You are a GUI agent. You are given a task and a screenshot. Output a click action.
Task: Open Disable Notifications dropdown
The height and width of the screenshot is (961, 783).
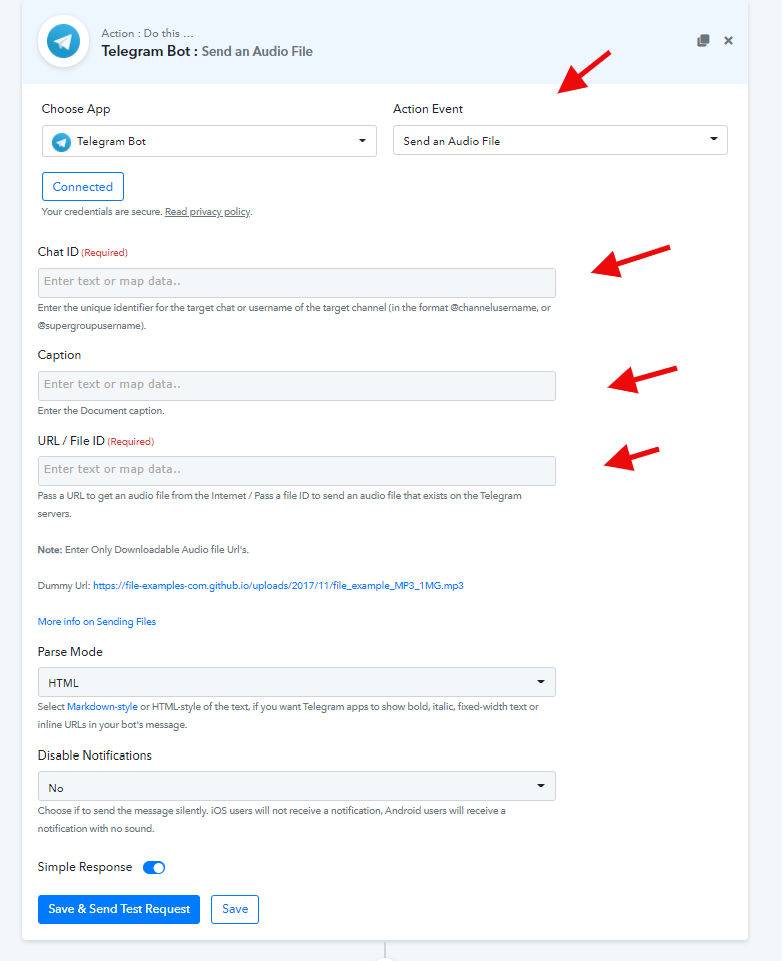tap(297, 786)
